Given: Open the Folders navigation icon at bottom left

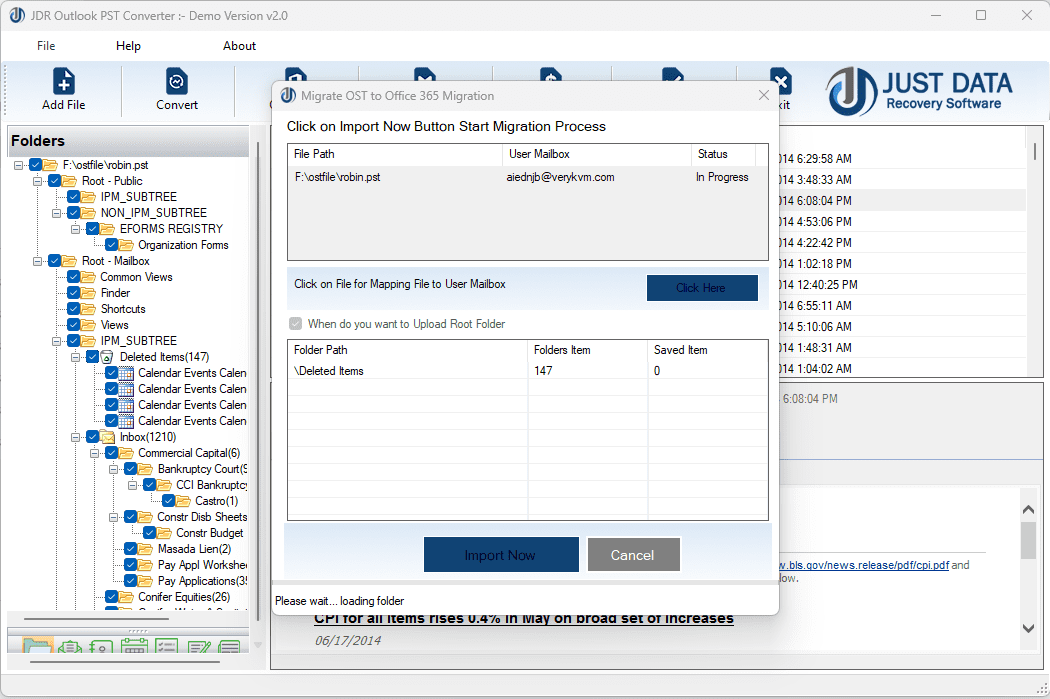Looking at the screenshot, I should click(x=37, y=647).
